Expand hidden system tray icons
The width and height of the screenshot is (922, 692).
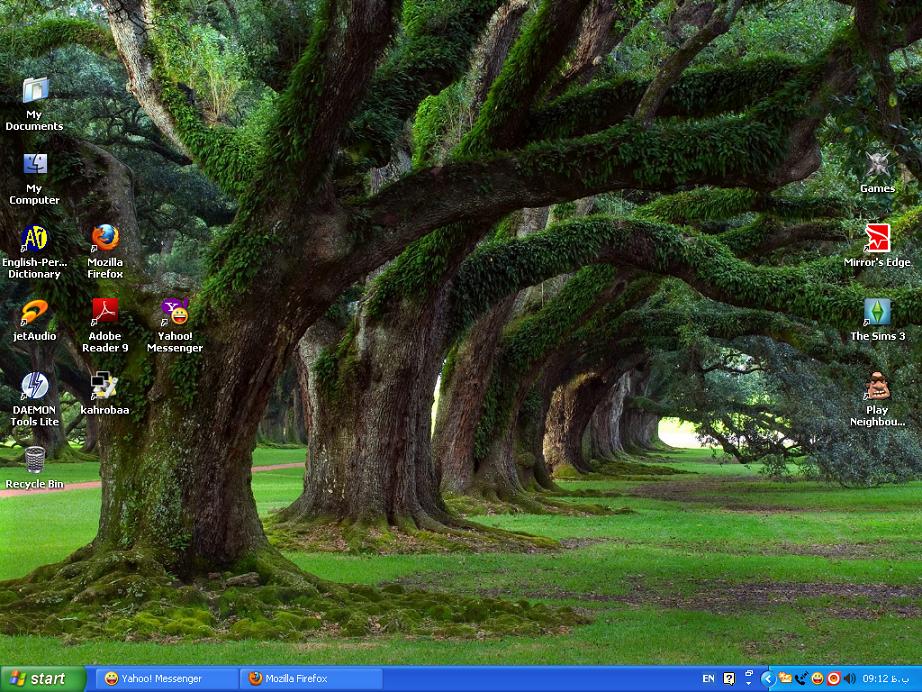[768, 679]
